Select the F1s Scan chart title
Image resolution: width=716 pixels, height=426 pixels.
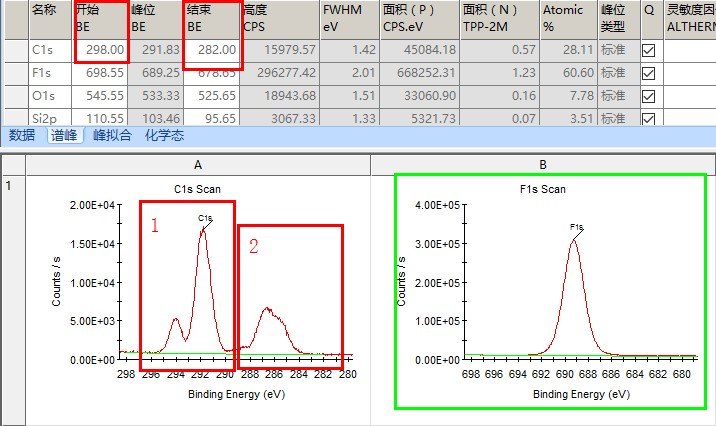coord(543,189)
